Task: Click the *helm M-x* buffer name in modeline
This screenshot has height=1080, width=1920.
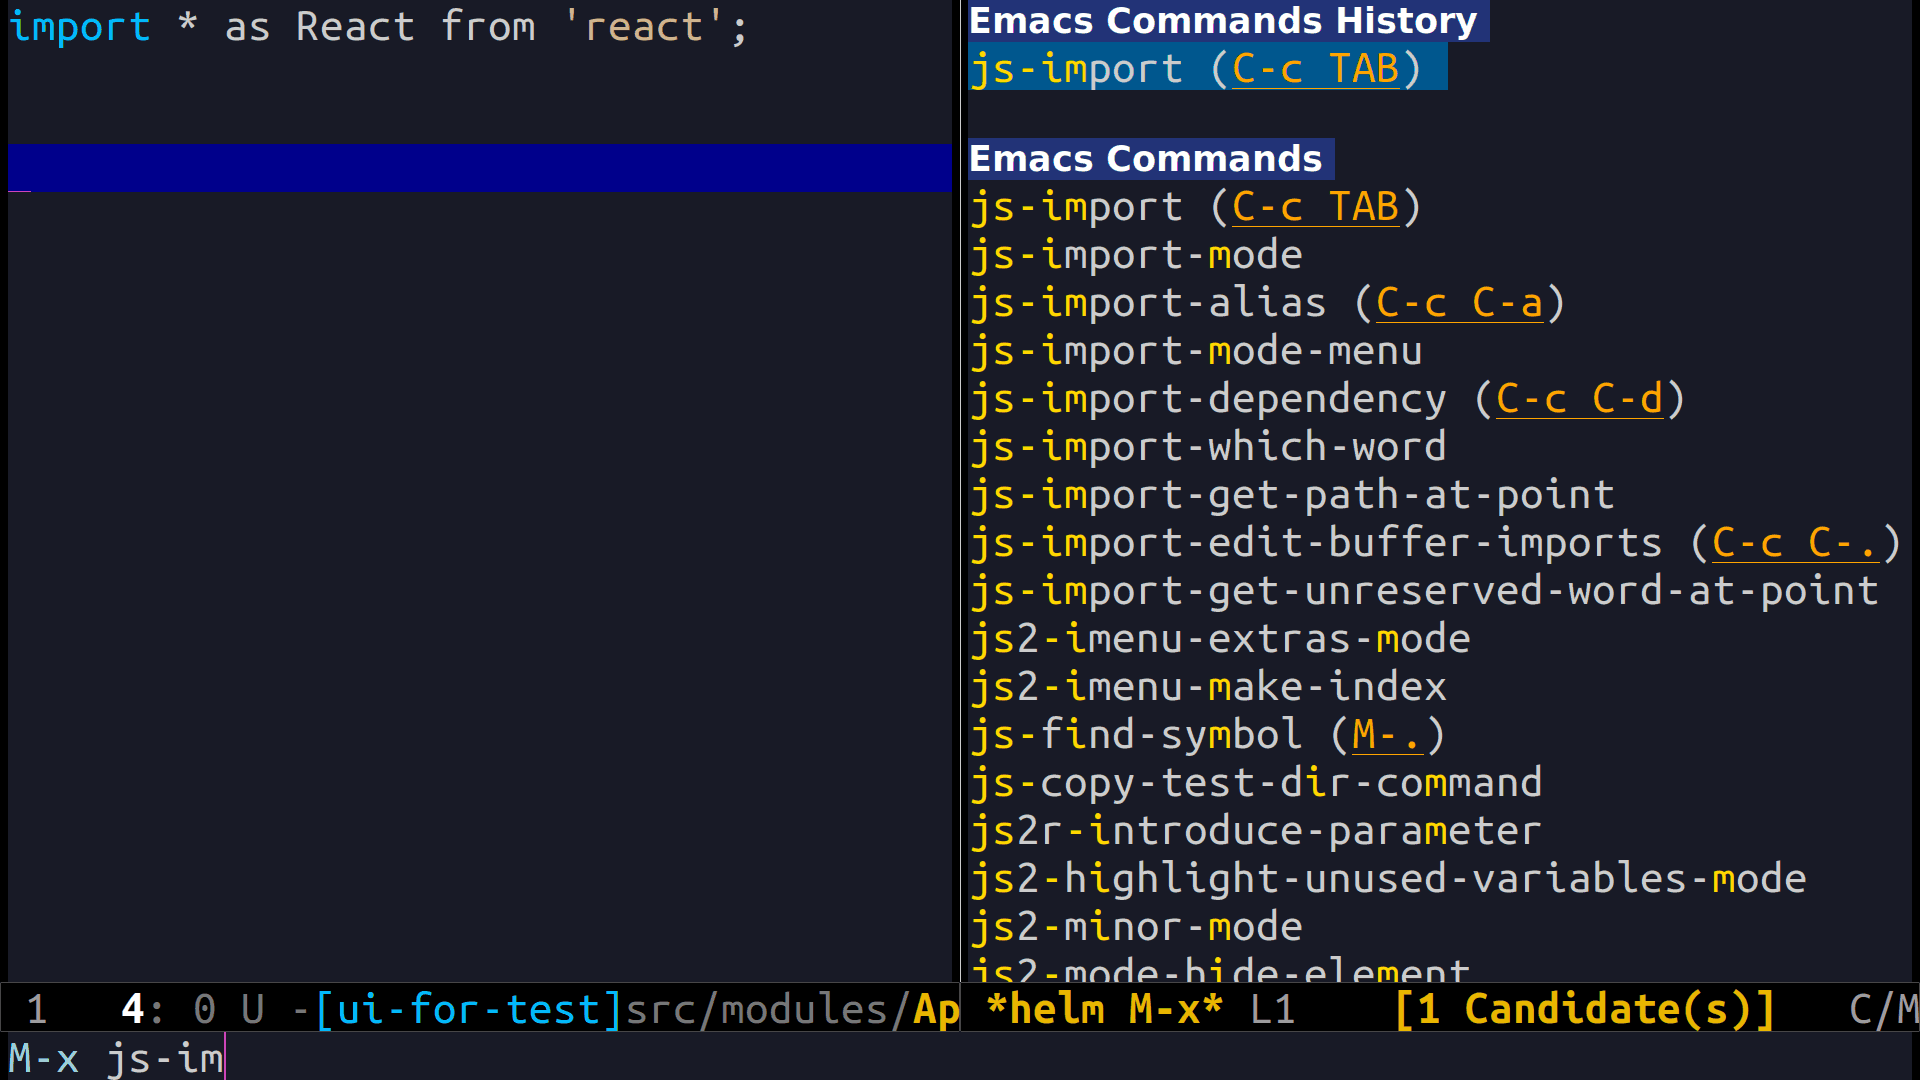Action: 1104,1009
